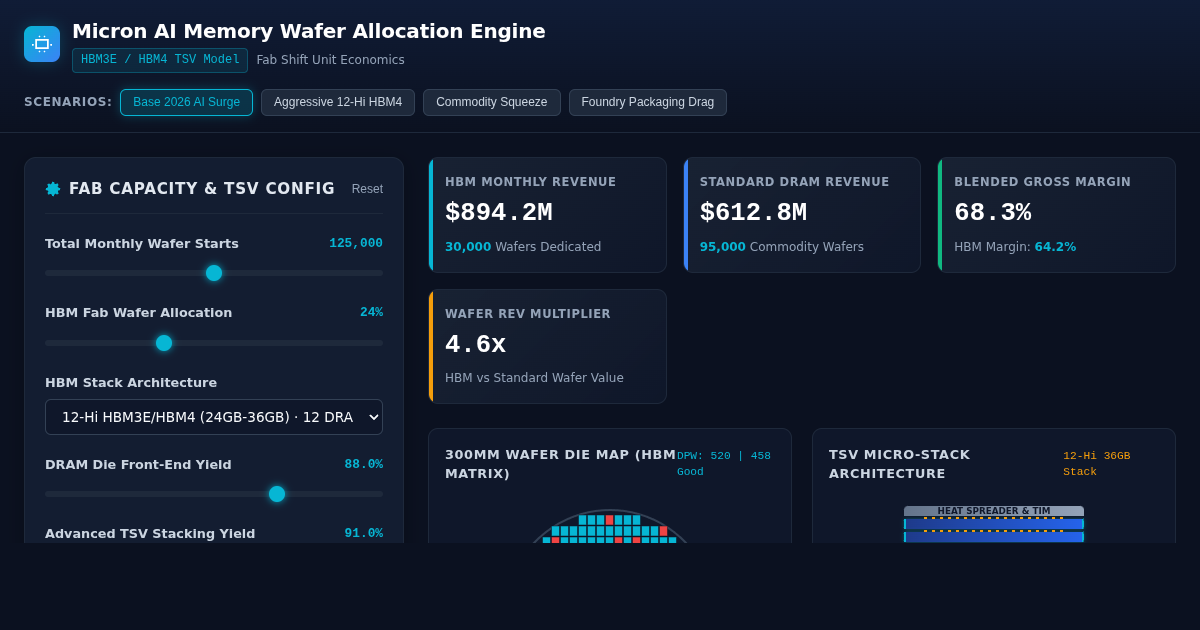This screenshot has width=1200, height=630.
Task: Click the 88.0% front-end yield value
Action: point(364,464)
